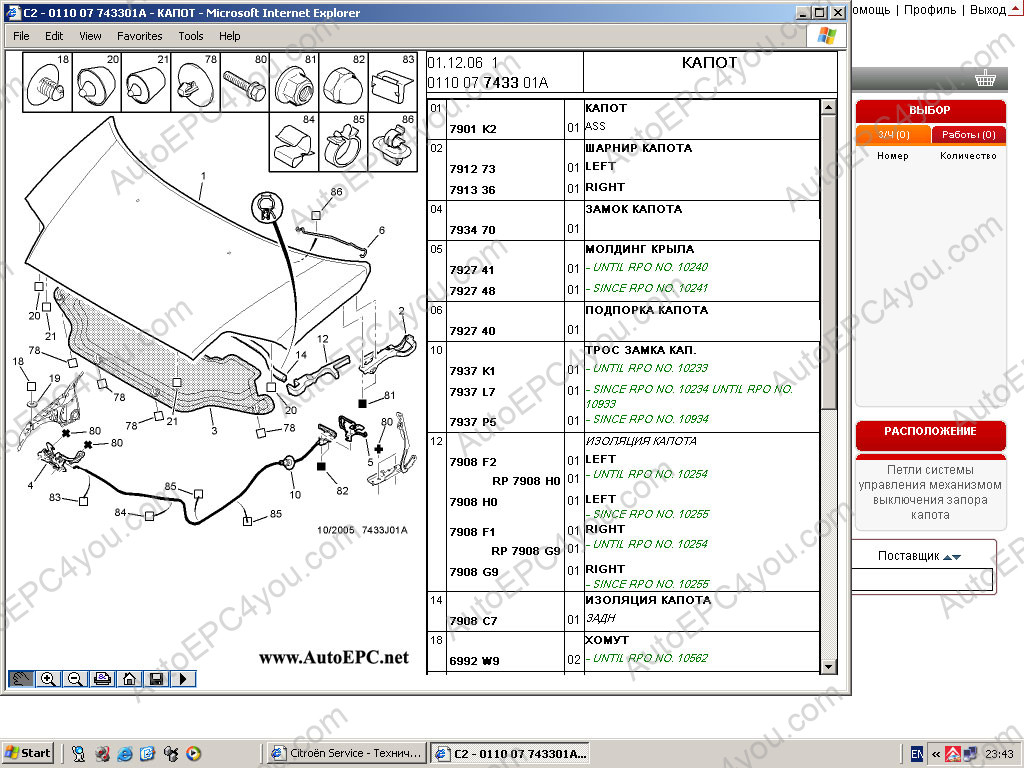Return to home diagram view

(129, 679)
